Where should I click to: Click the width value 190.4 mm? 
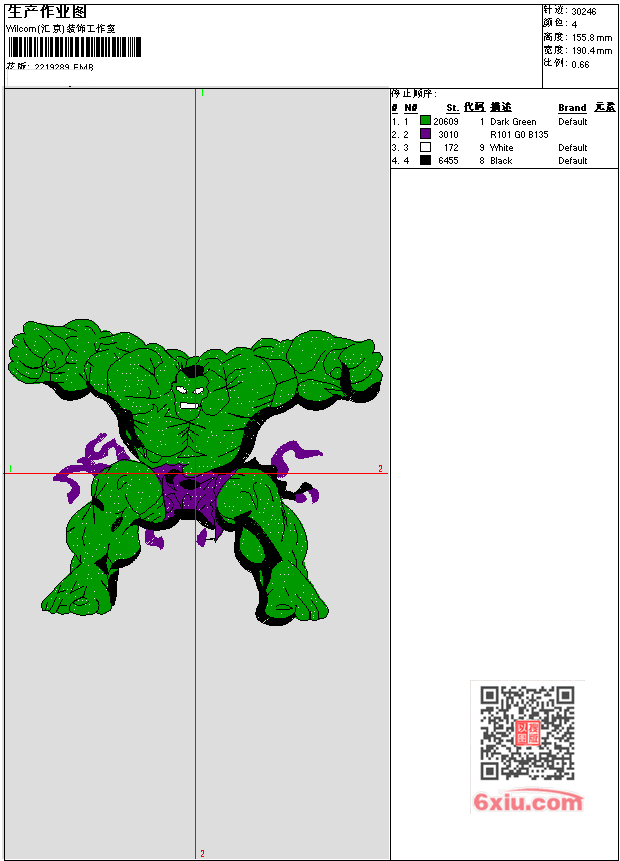pyautogui.click(x=592, y=51)
